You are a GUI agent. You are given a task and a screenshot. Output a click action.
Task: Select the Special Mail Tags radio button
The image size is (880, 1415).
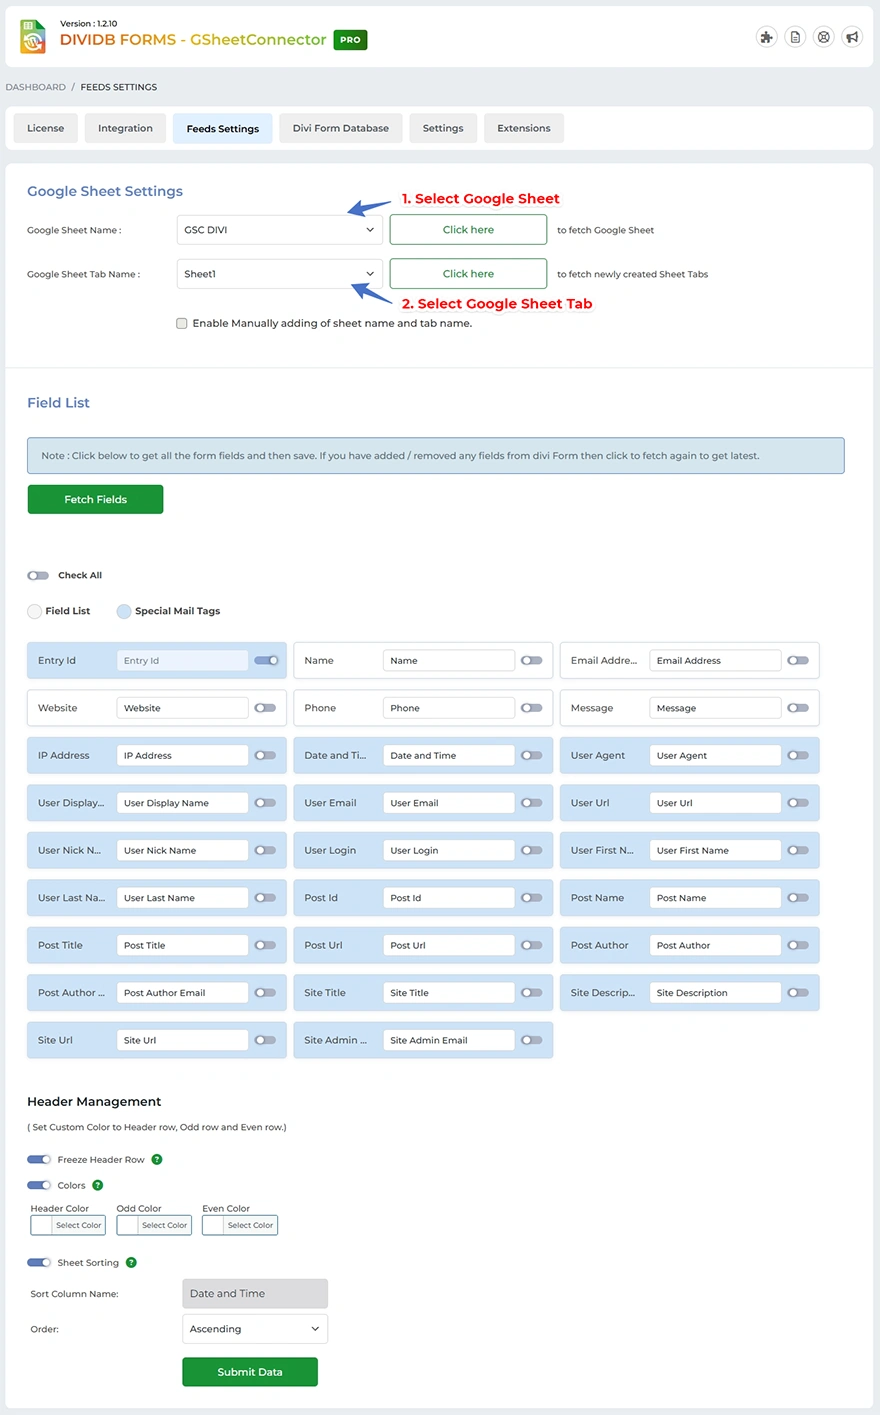[x=123, y=611]
